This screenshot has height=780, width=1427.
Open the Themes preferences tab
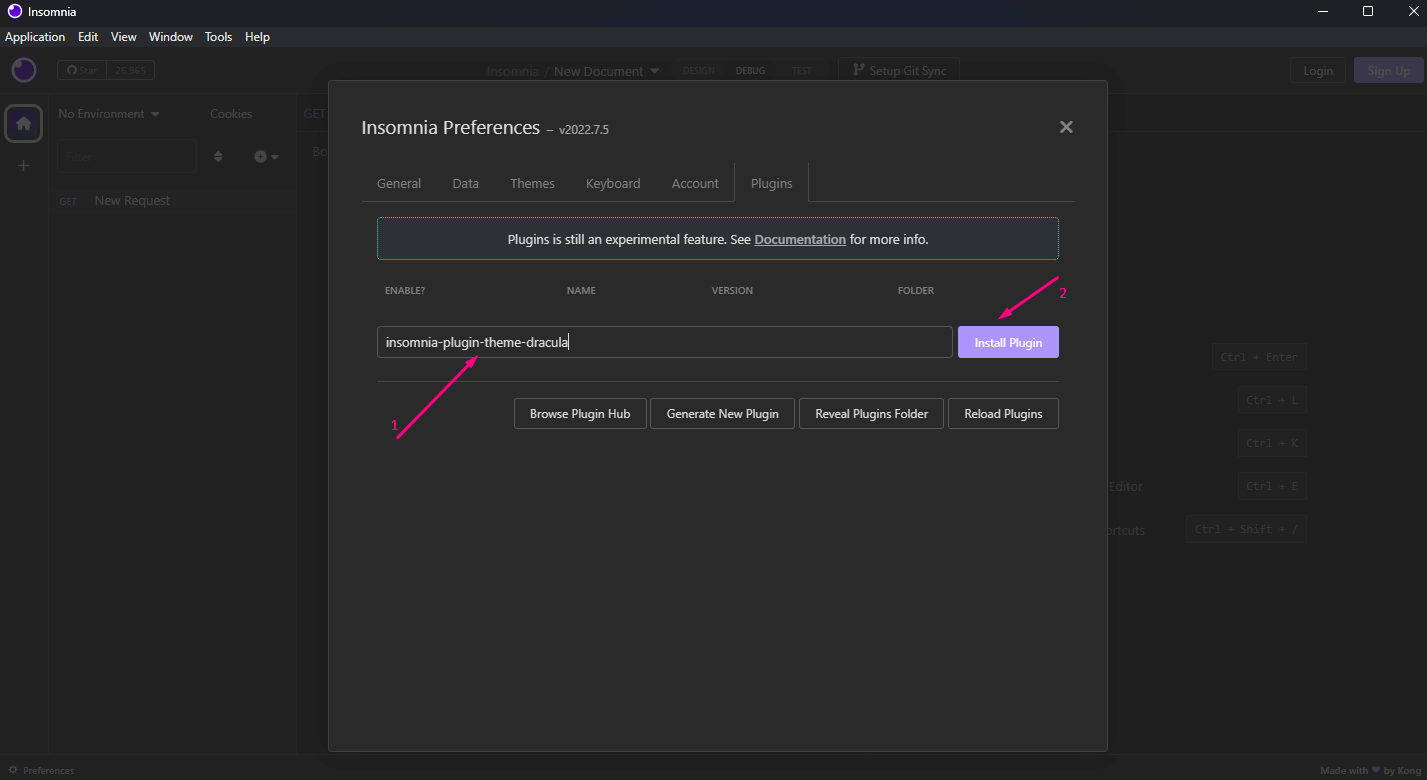click(x=532, y=183)
